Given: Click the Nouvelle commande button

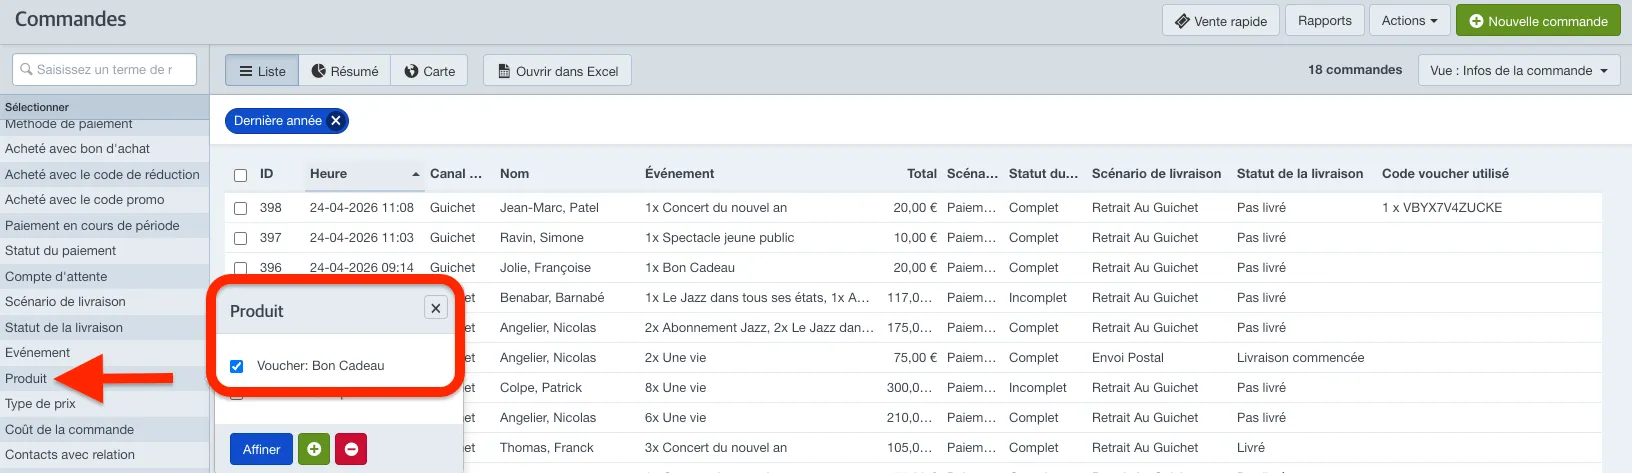Looking at the screenshot, I should pos(1538,20).
